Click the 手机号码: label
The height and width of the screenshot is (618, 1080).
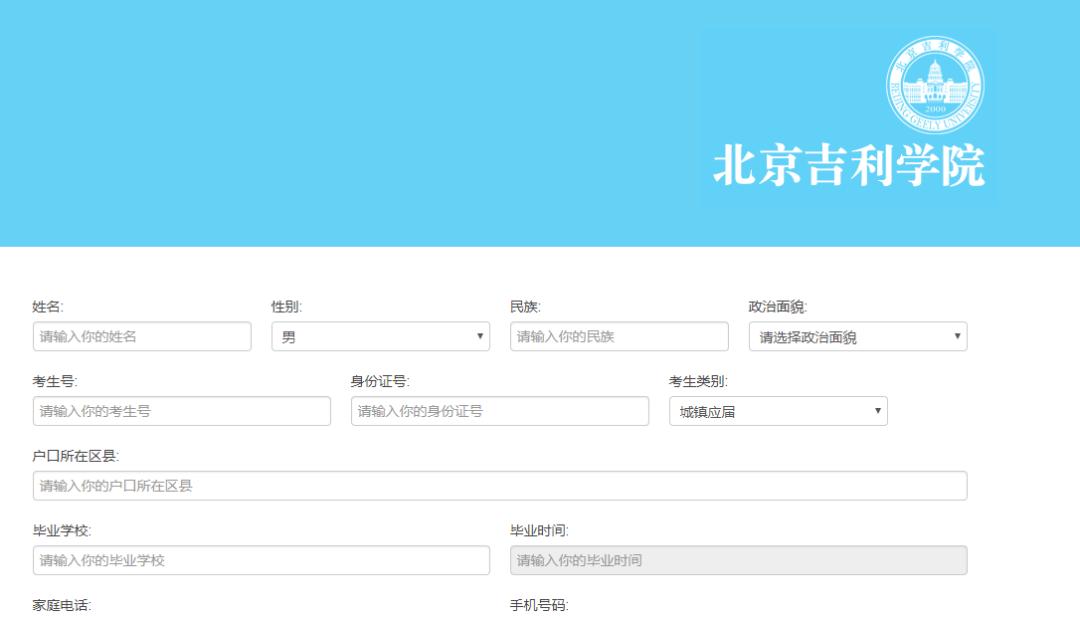pos(539,605)
